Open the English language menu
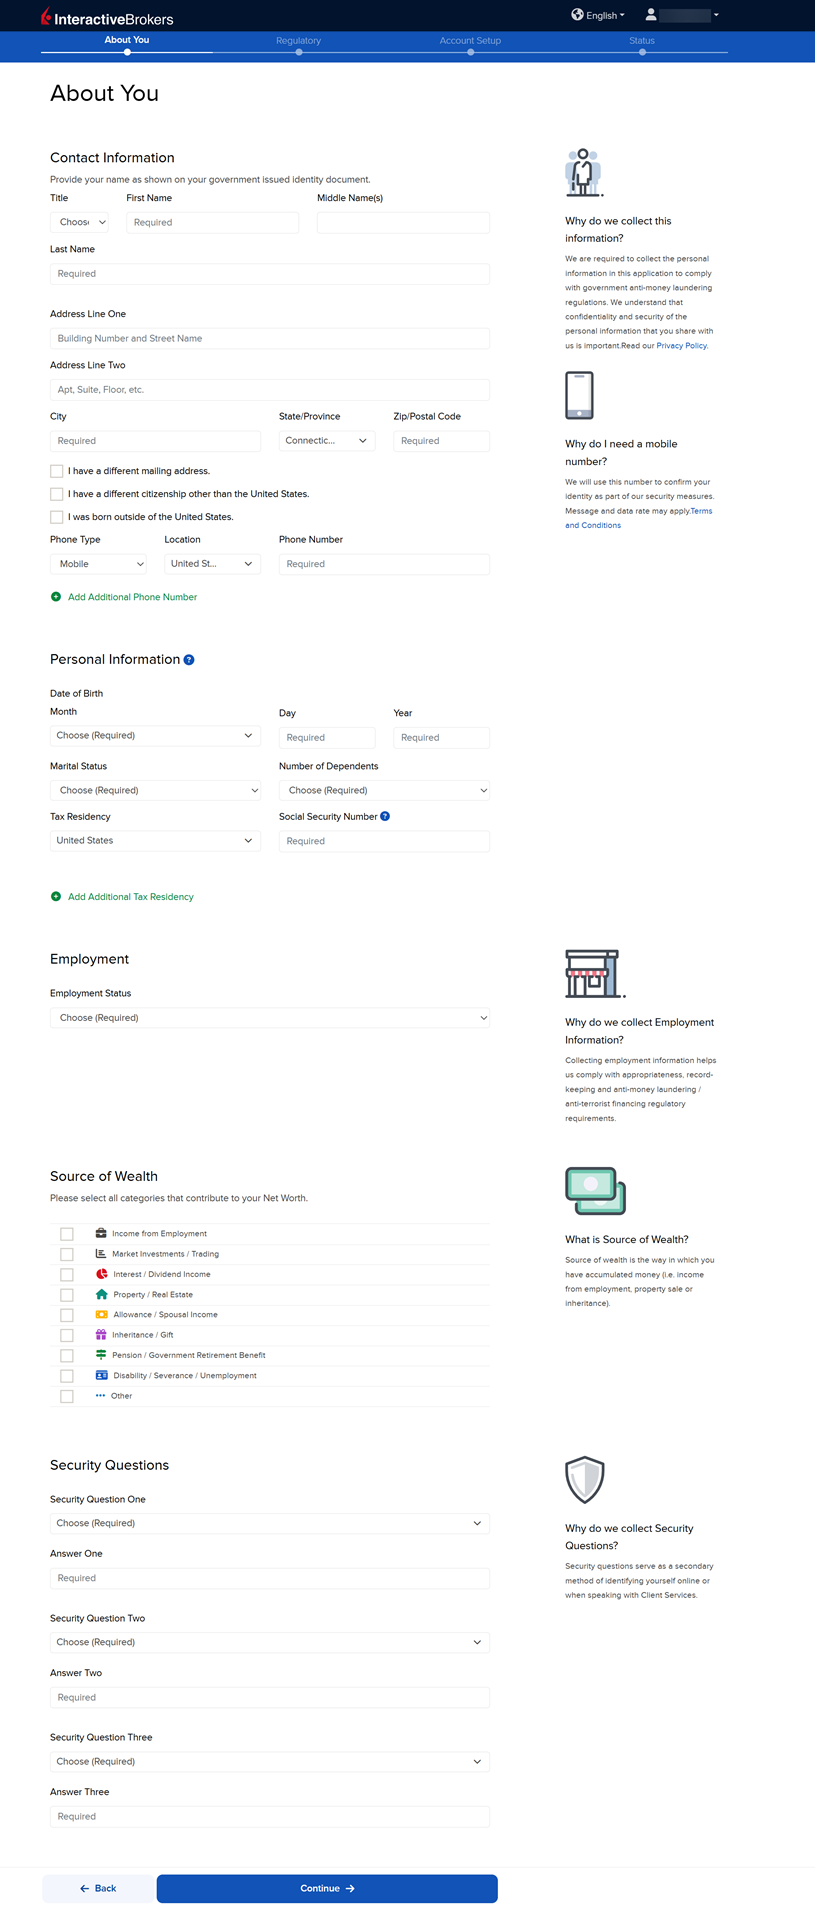The height and width of the screenshot is (1925, 815). pos(598,15)
